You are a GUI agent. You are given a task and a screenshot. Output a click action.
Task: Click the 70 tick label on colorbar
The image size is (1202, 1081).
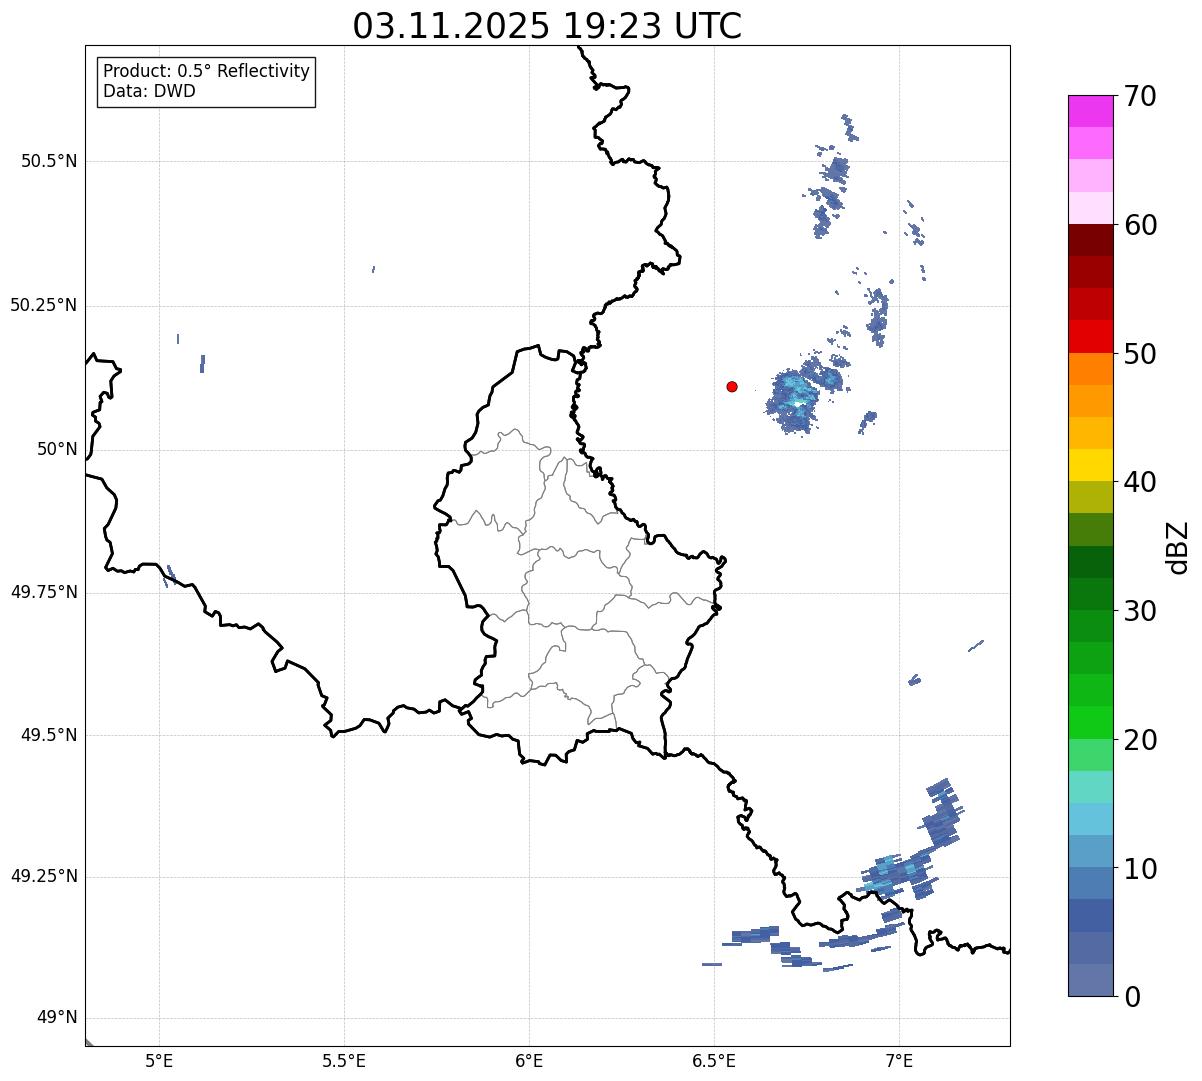1140,96
